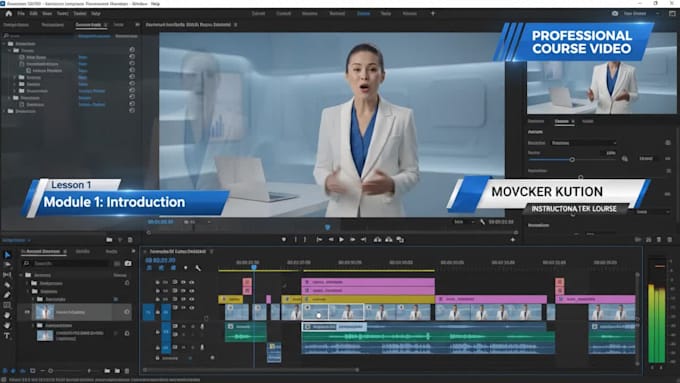Screen dimensions: 680x383
Task: Click the camera icon in top-right bar
Action: coord(615,13)
